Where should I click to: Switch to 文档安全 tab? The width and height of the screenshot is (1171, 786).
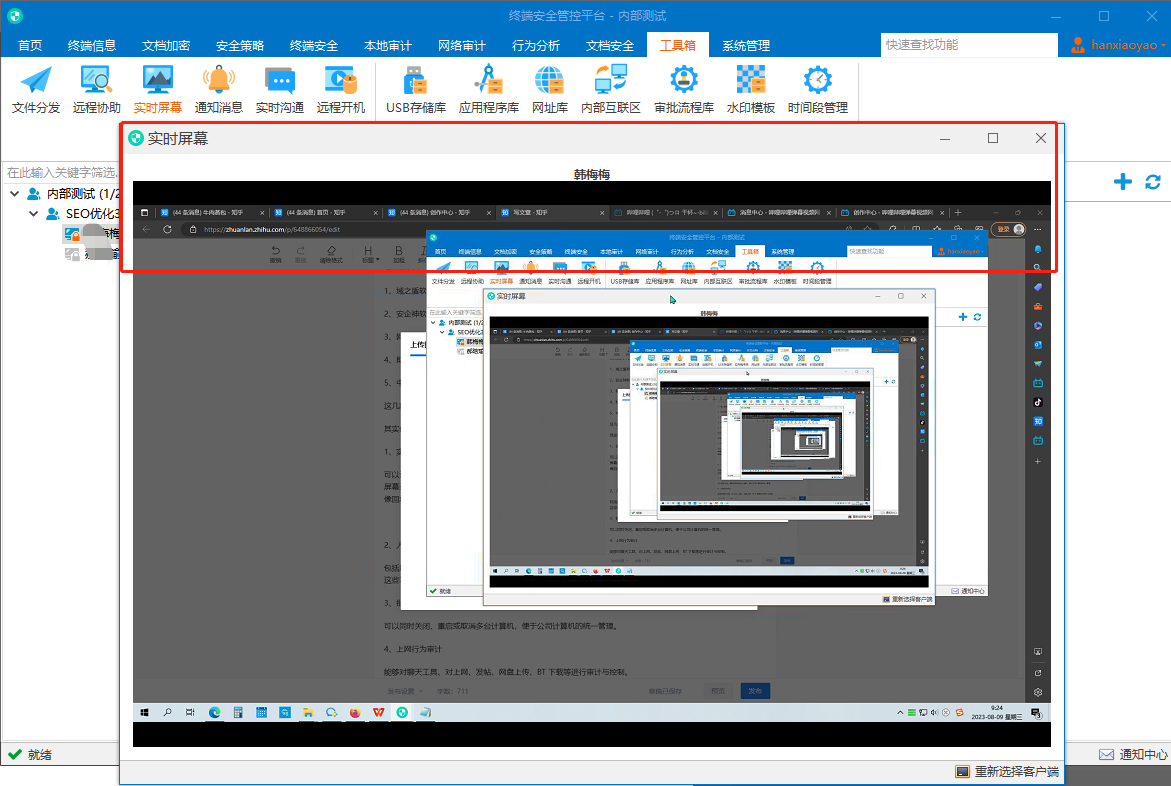(x=609, y=46)
